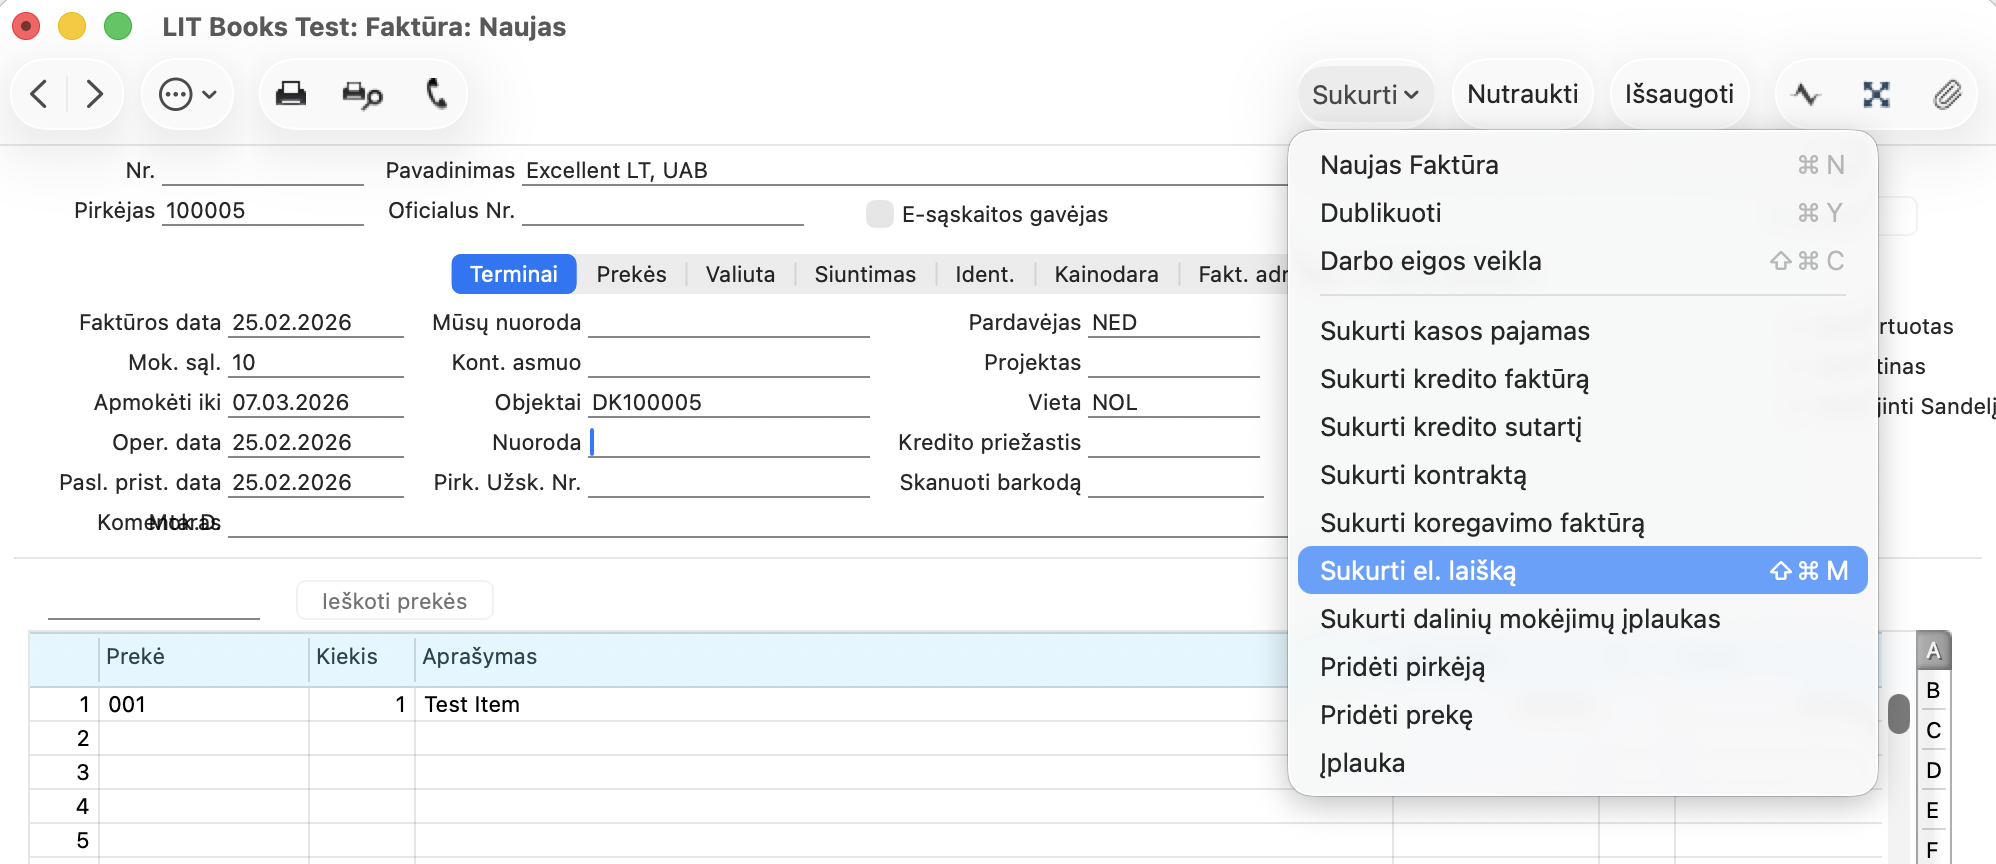The image size is (1996, 864).
Task: Click the activity waveform icon
Action: pyautogui.click(x=1806, y=95)
